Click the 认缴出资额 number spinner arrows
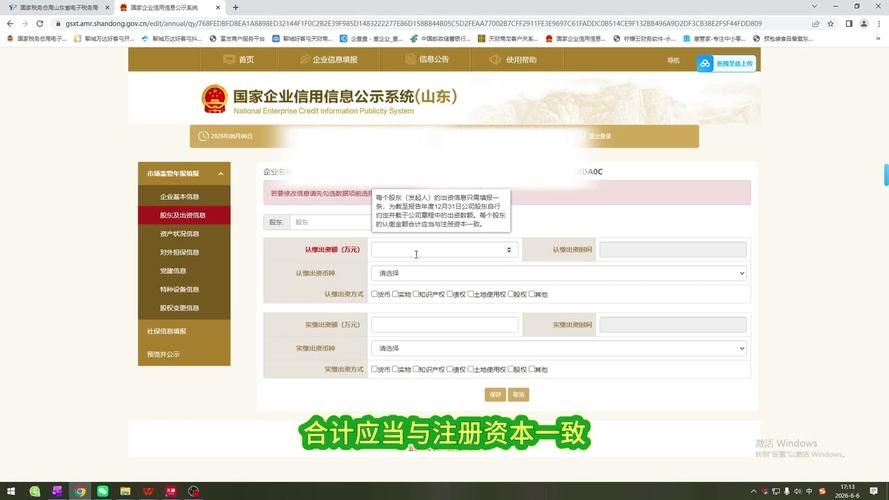This screenshot has width=889, height=500. click(x=509, y=249)
